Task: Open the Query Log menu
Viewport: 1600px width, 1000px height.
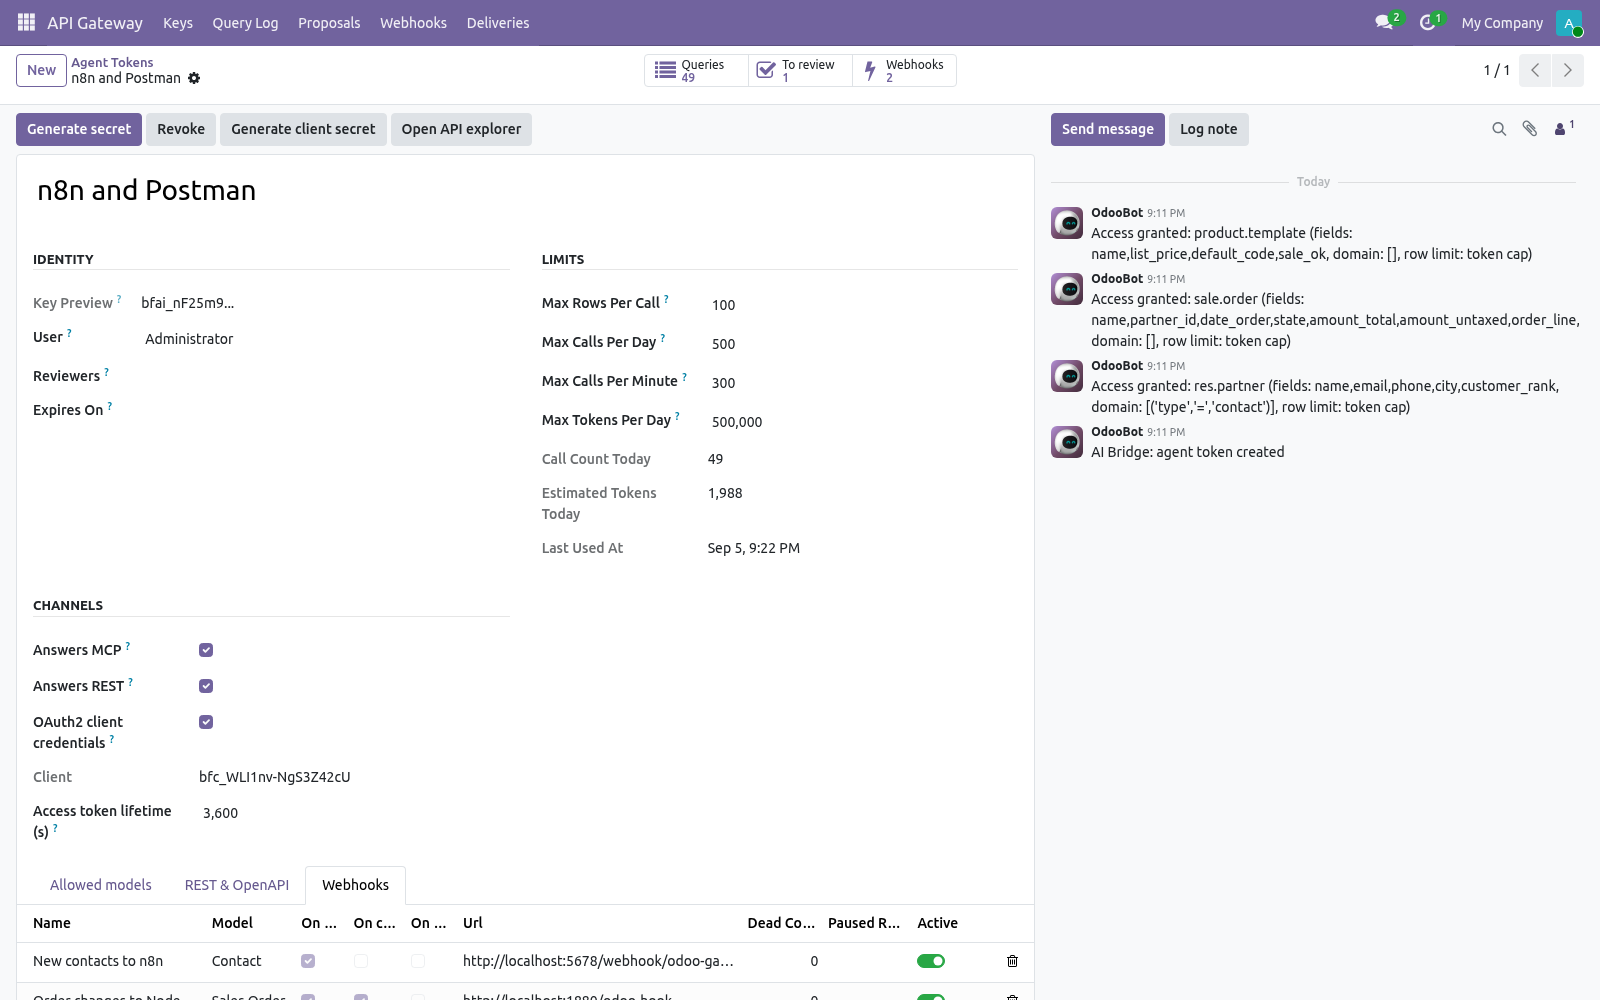Action: pyautogui.click(x=245, y=22)
